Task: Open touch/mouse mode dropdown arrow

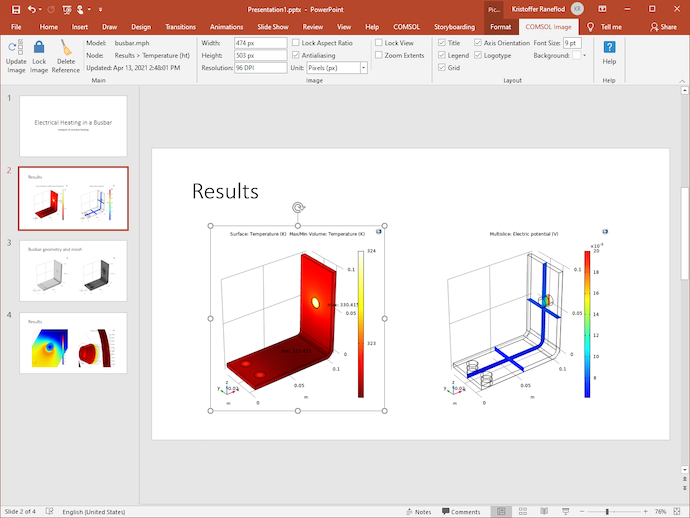Action: pos(89,9)
